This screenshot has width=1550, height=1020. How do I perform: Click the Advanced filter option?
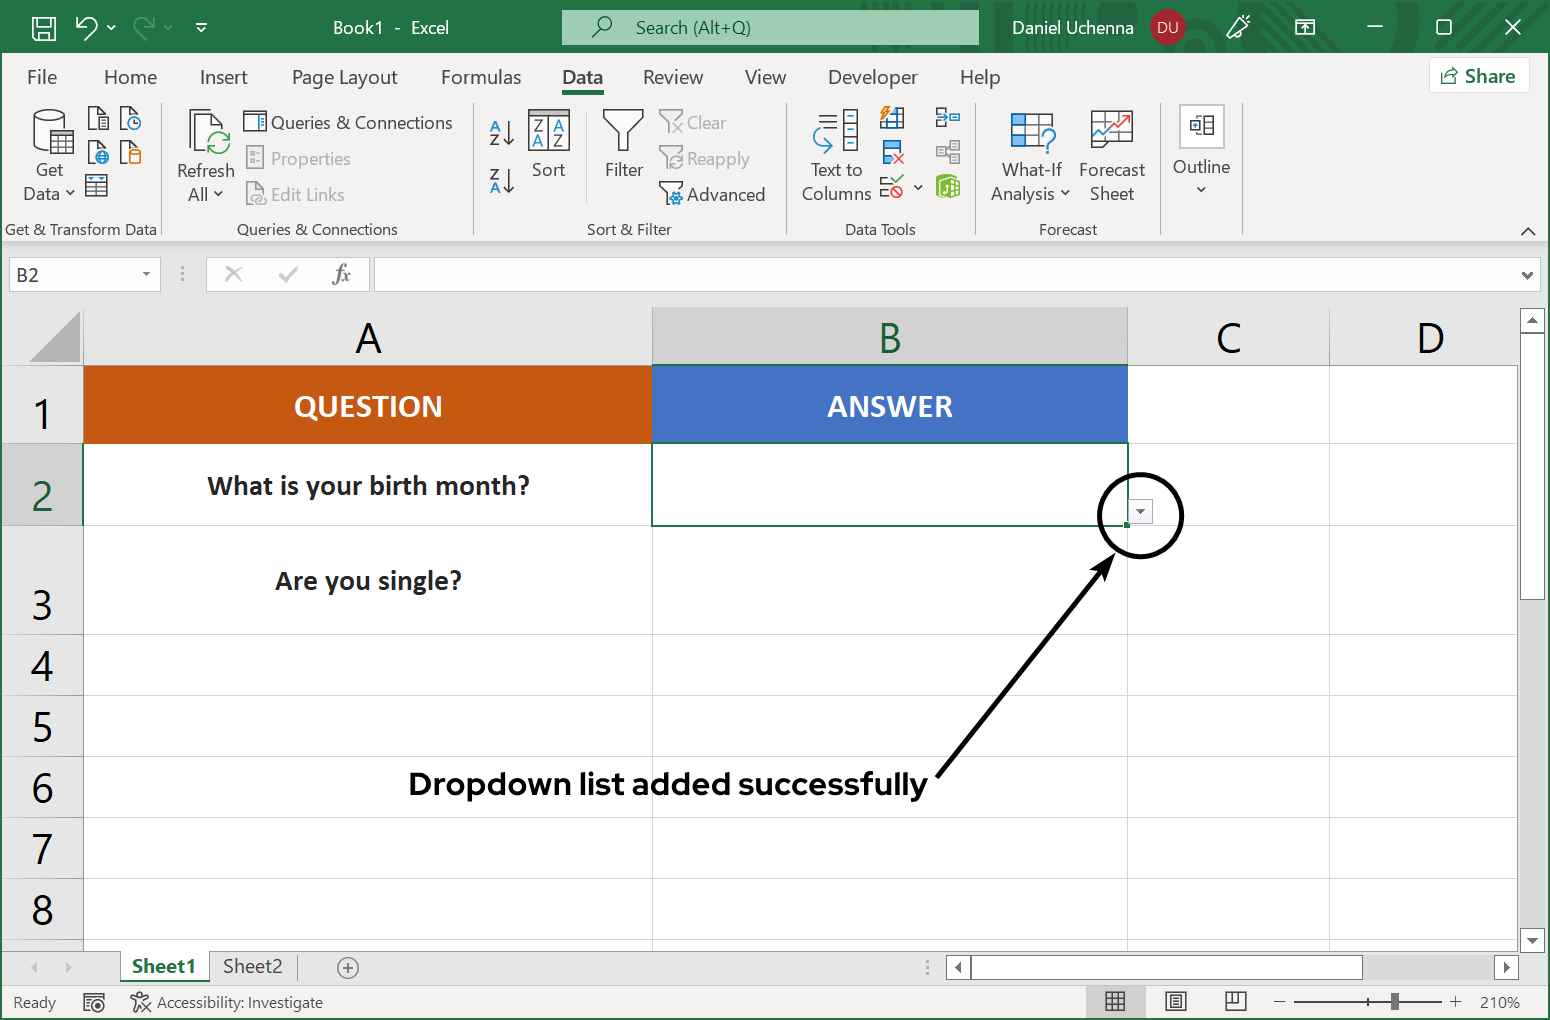pos(713,194)
